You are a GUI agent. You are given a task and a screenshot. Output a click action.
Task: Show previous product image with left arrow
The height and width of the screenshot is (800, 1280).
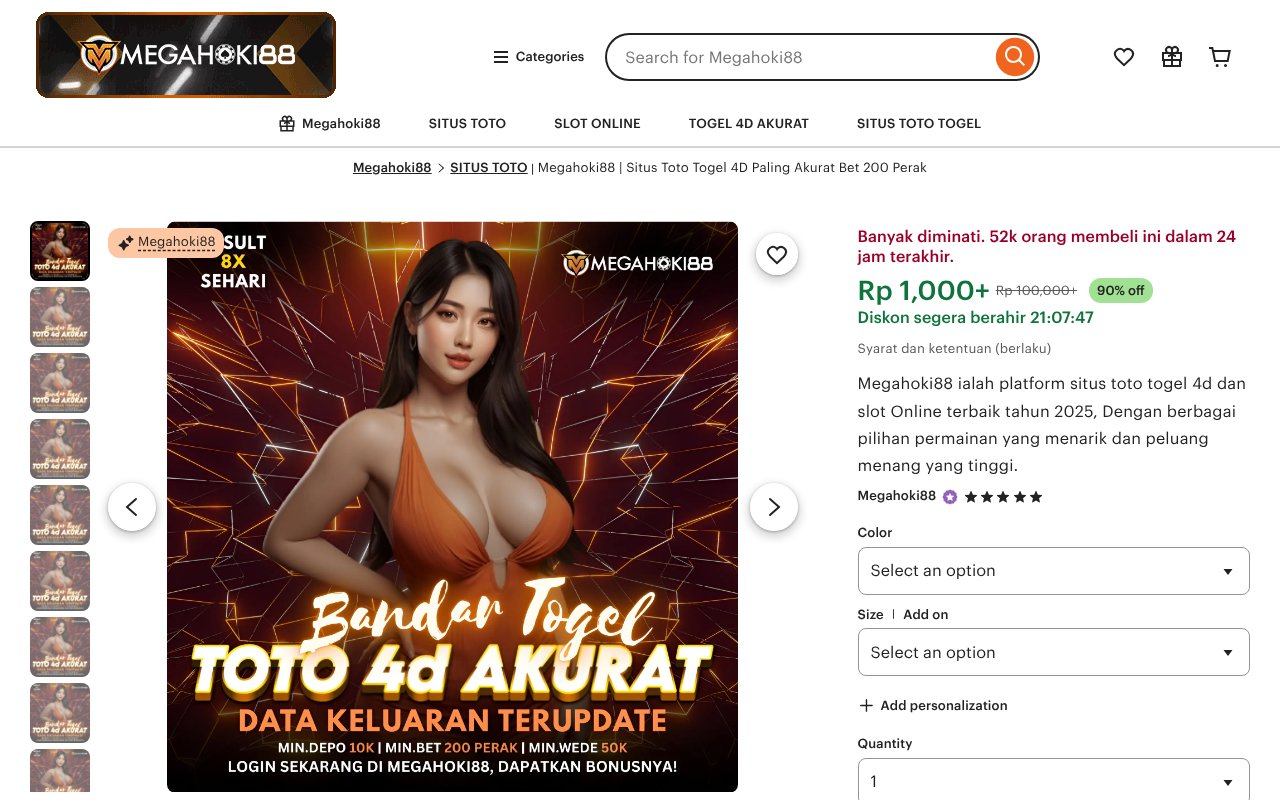pyautogui.click(x=132, y=507)
